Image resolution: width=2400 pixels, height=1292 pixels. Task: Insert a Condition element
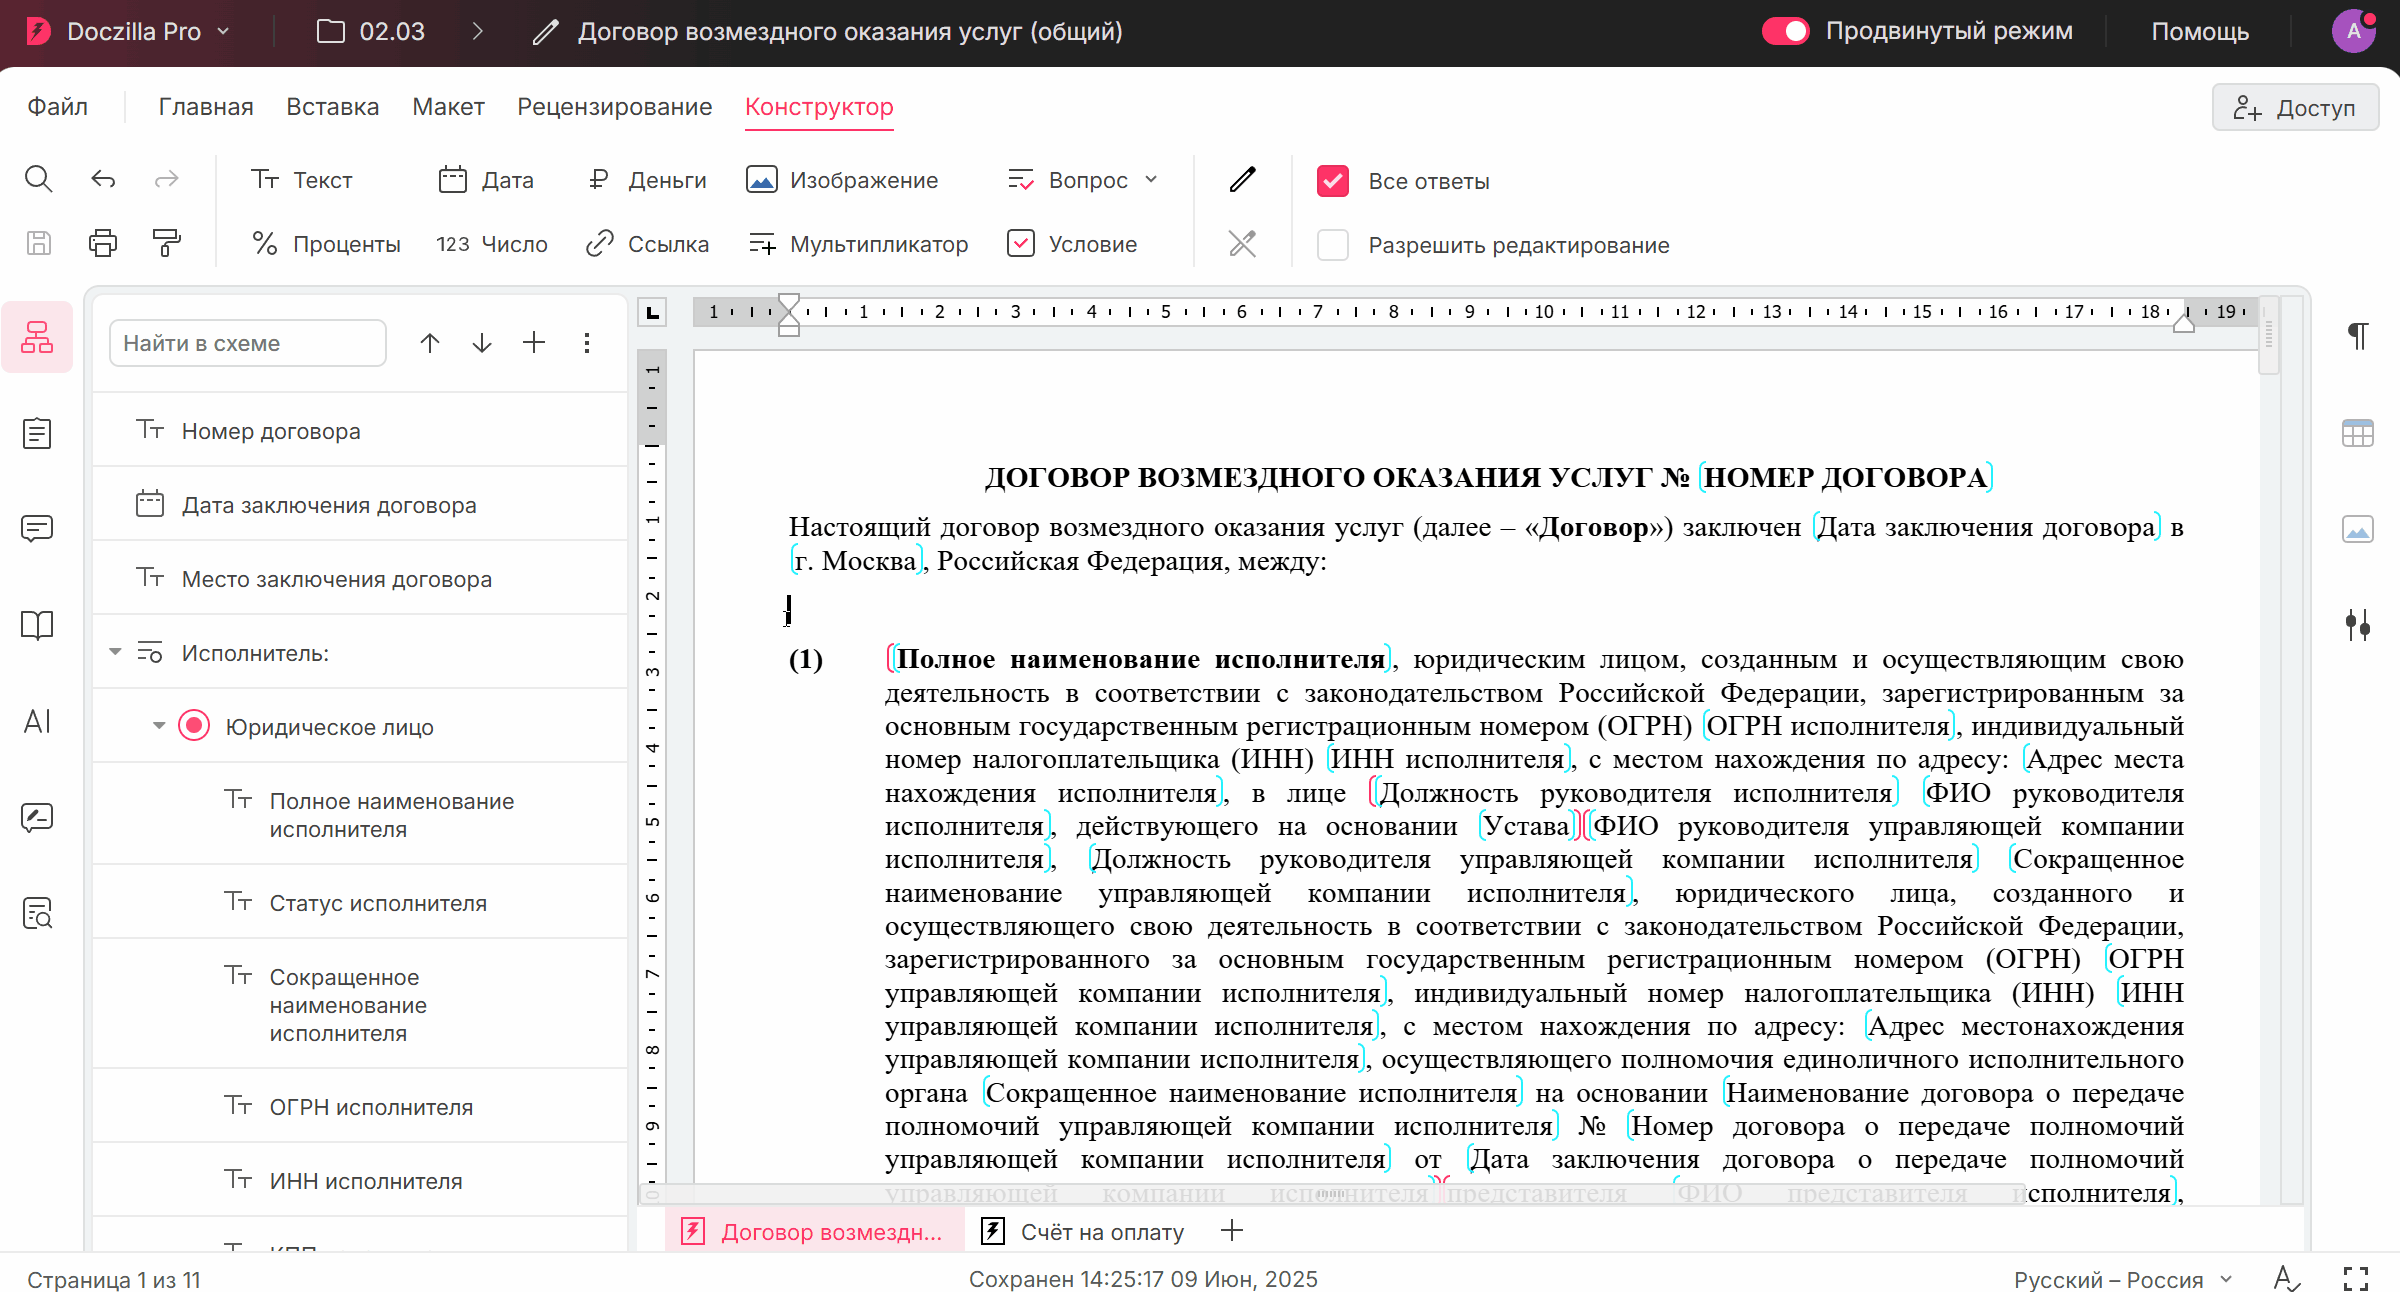point(1072,244)
